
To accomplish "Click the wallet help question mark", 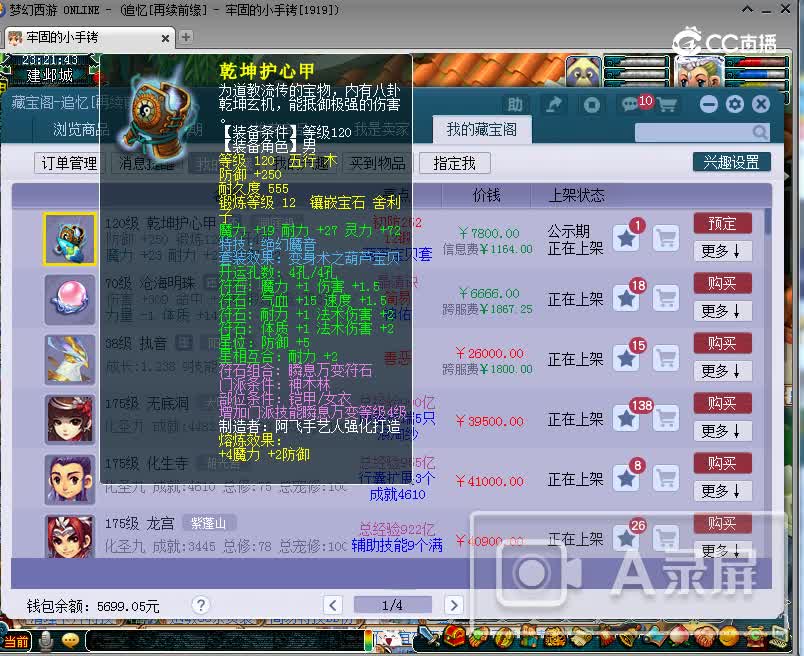I will tap(200, 605).
